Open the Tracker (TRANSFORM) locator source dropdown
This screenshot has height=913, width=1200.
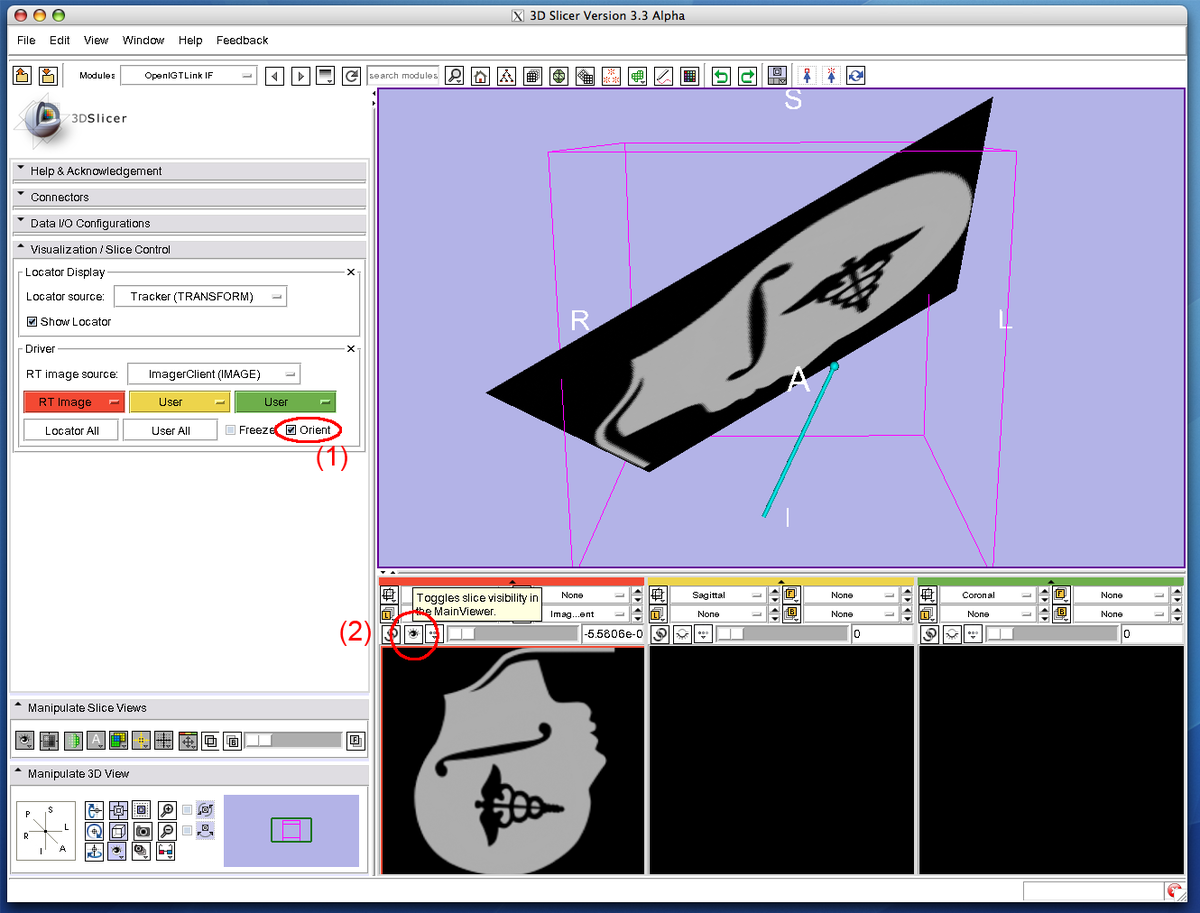[200, 296]
